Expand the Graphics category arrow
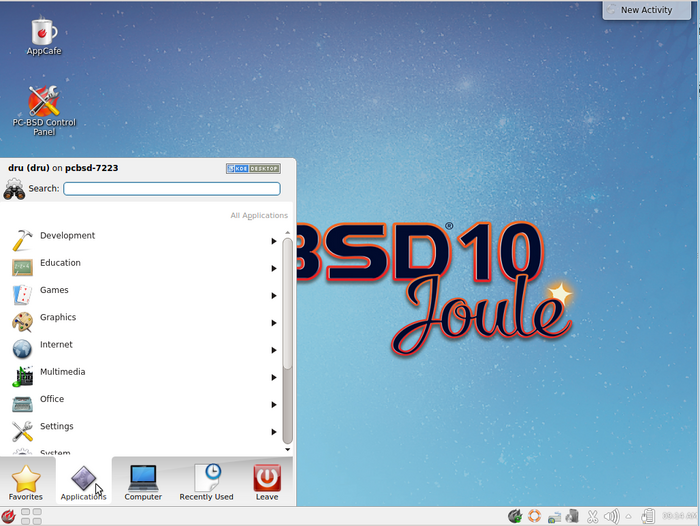 274,323
